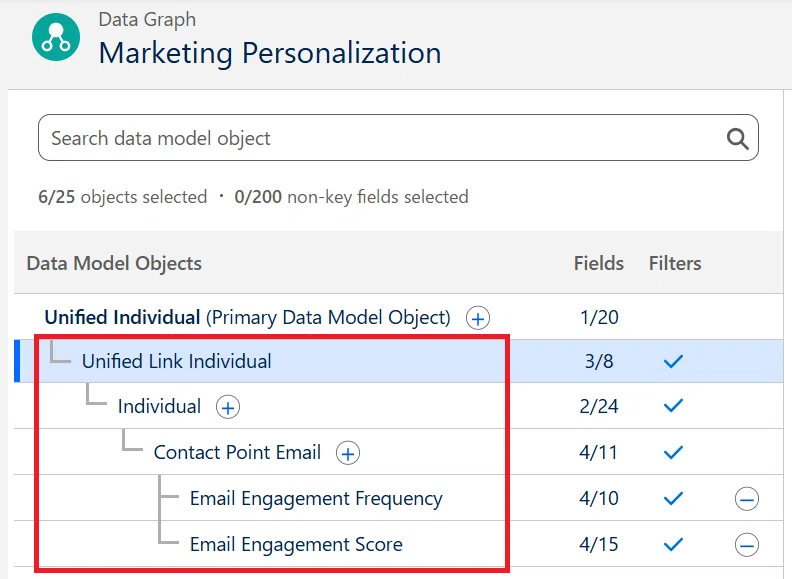This screenshot has height=579, width=792.
Task: Click filter checkmark for Email Engagement Frequency
Action: pos(673,498)
